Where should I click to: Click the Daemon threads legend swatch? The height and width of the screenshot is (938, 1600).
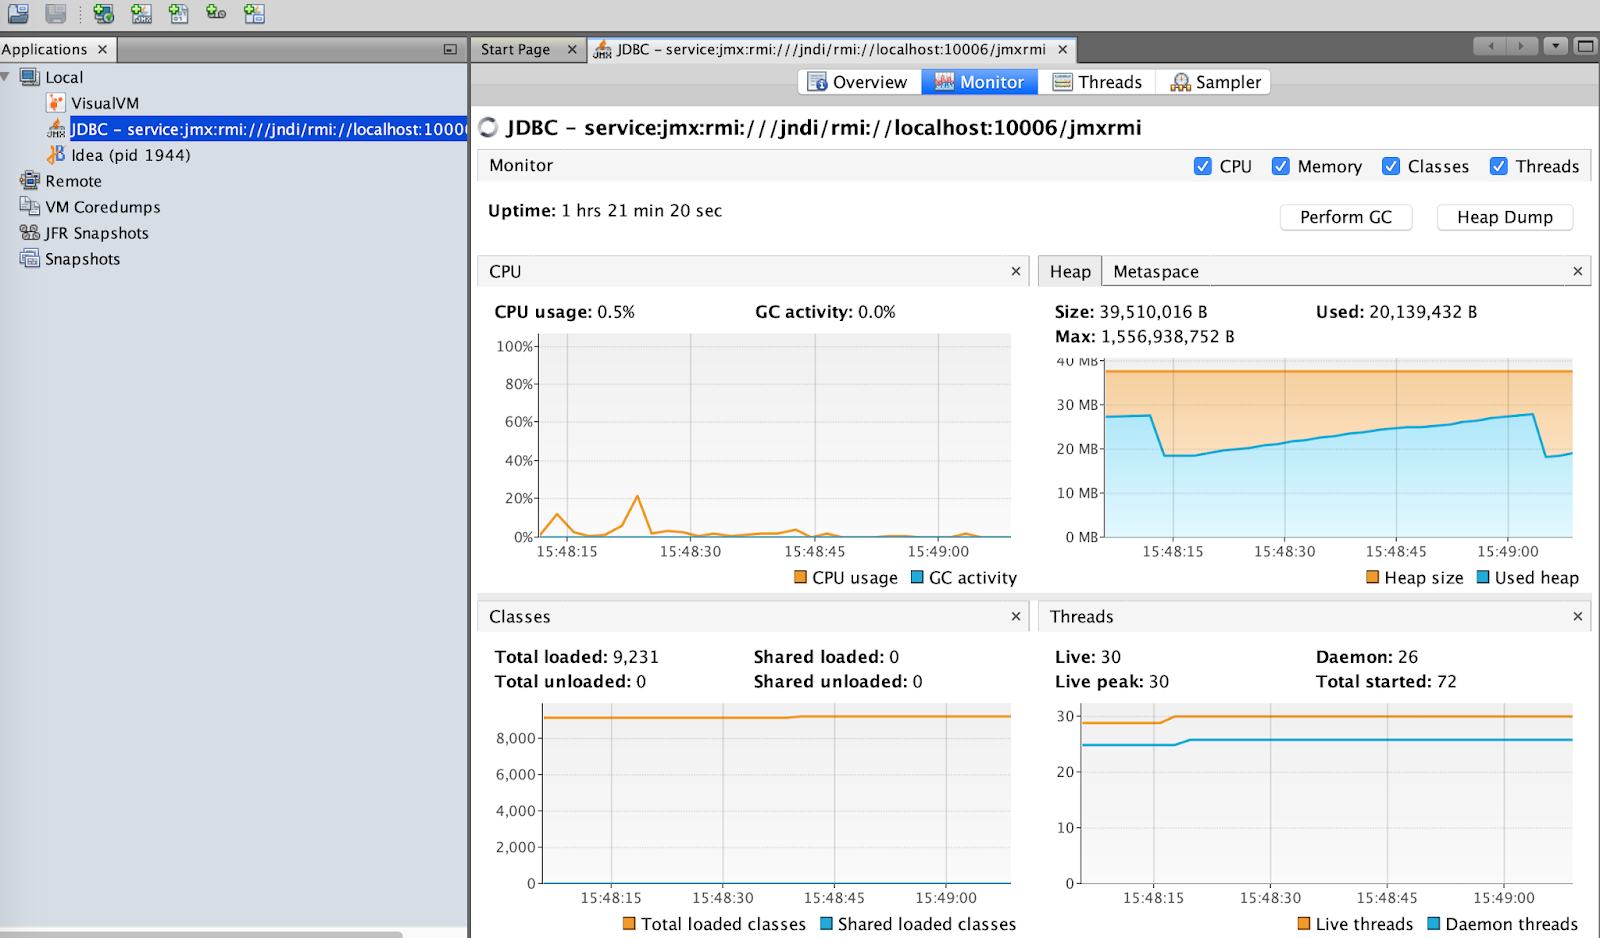coord(1433,924)
